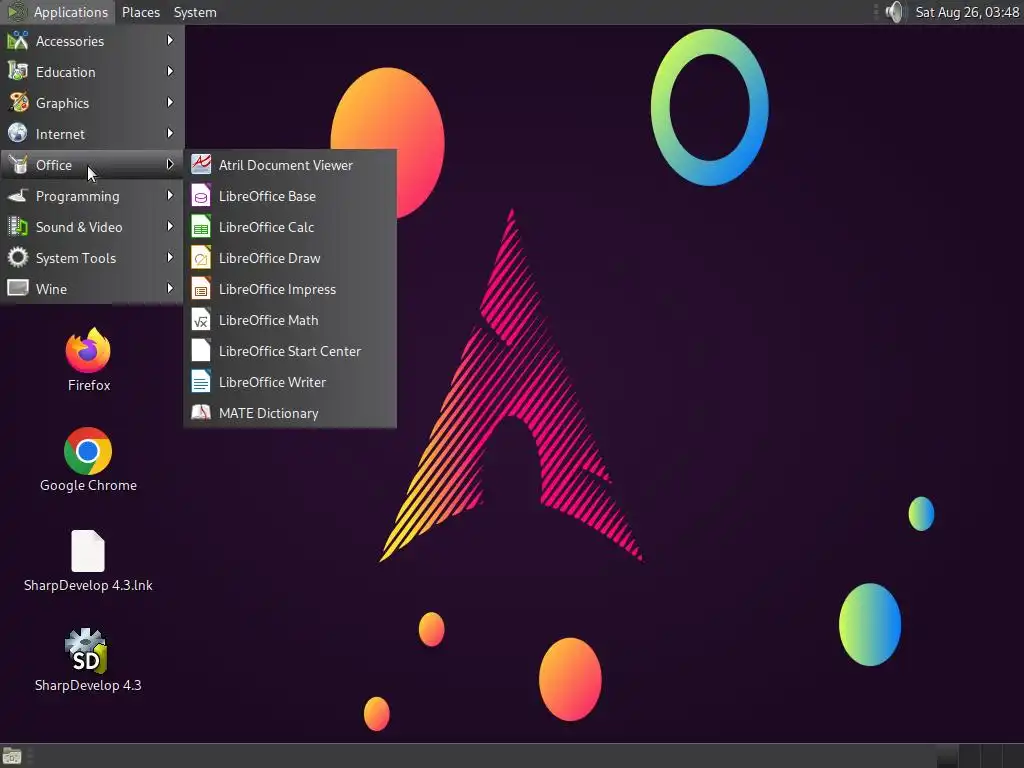Viewport: 1024px width, 768px height.
Task: Click the LibreOffice Draw icon
Action: [x=201, y=257]
